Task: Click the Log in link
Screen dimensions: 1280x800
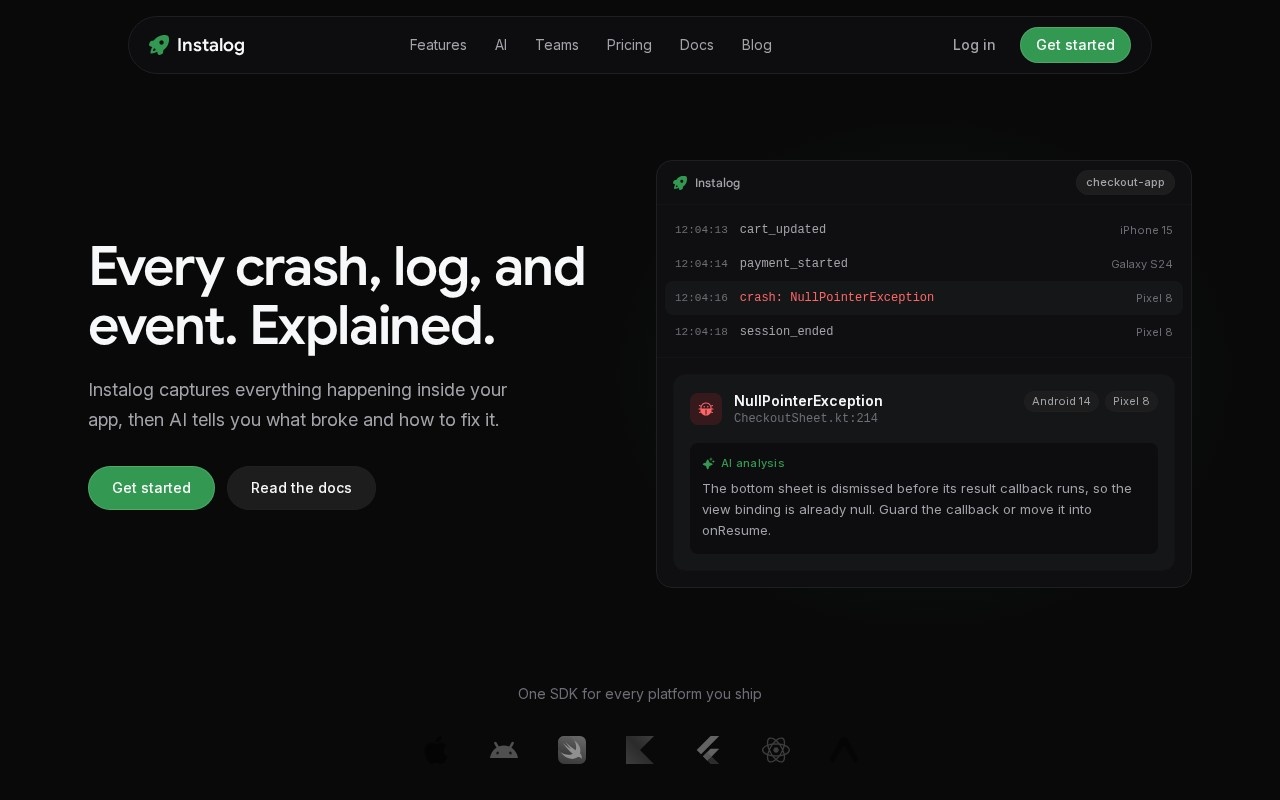Action: [974, 45]
